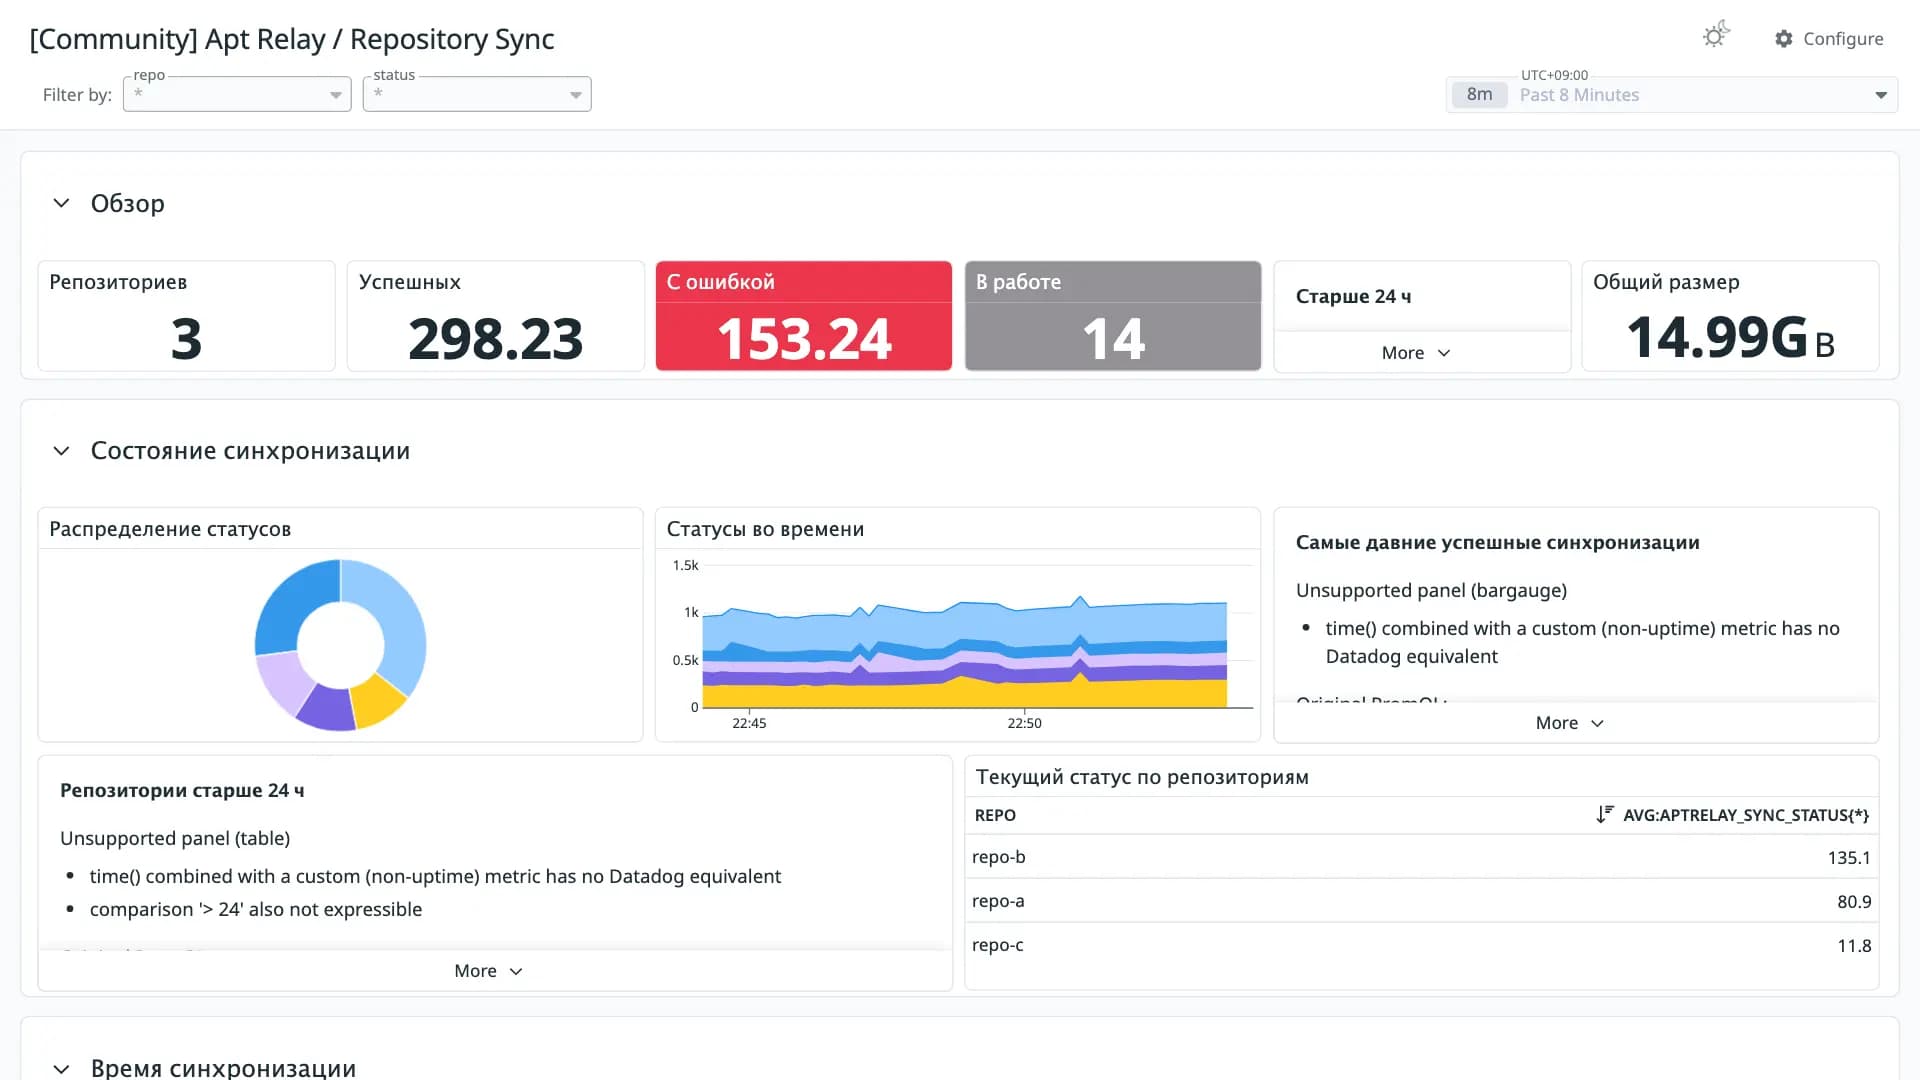Click the REPO column header
This screenshot has width=1920, height=1080.
995,815
